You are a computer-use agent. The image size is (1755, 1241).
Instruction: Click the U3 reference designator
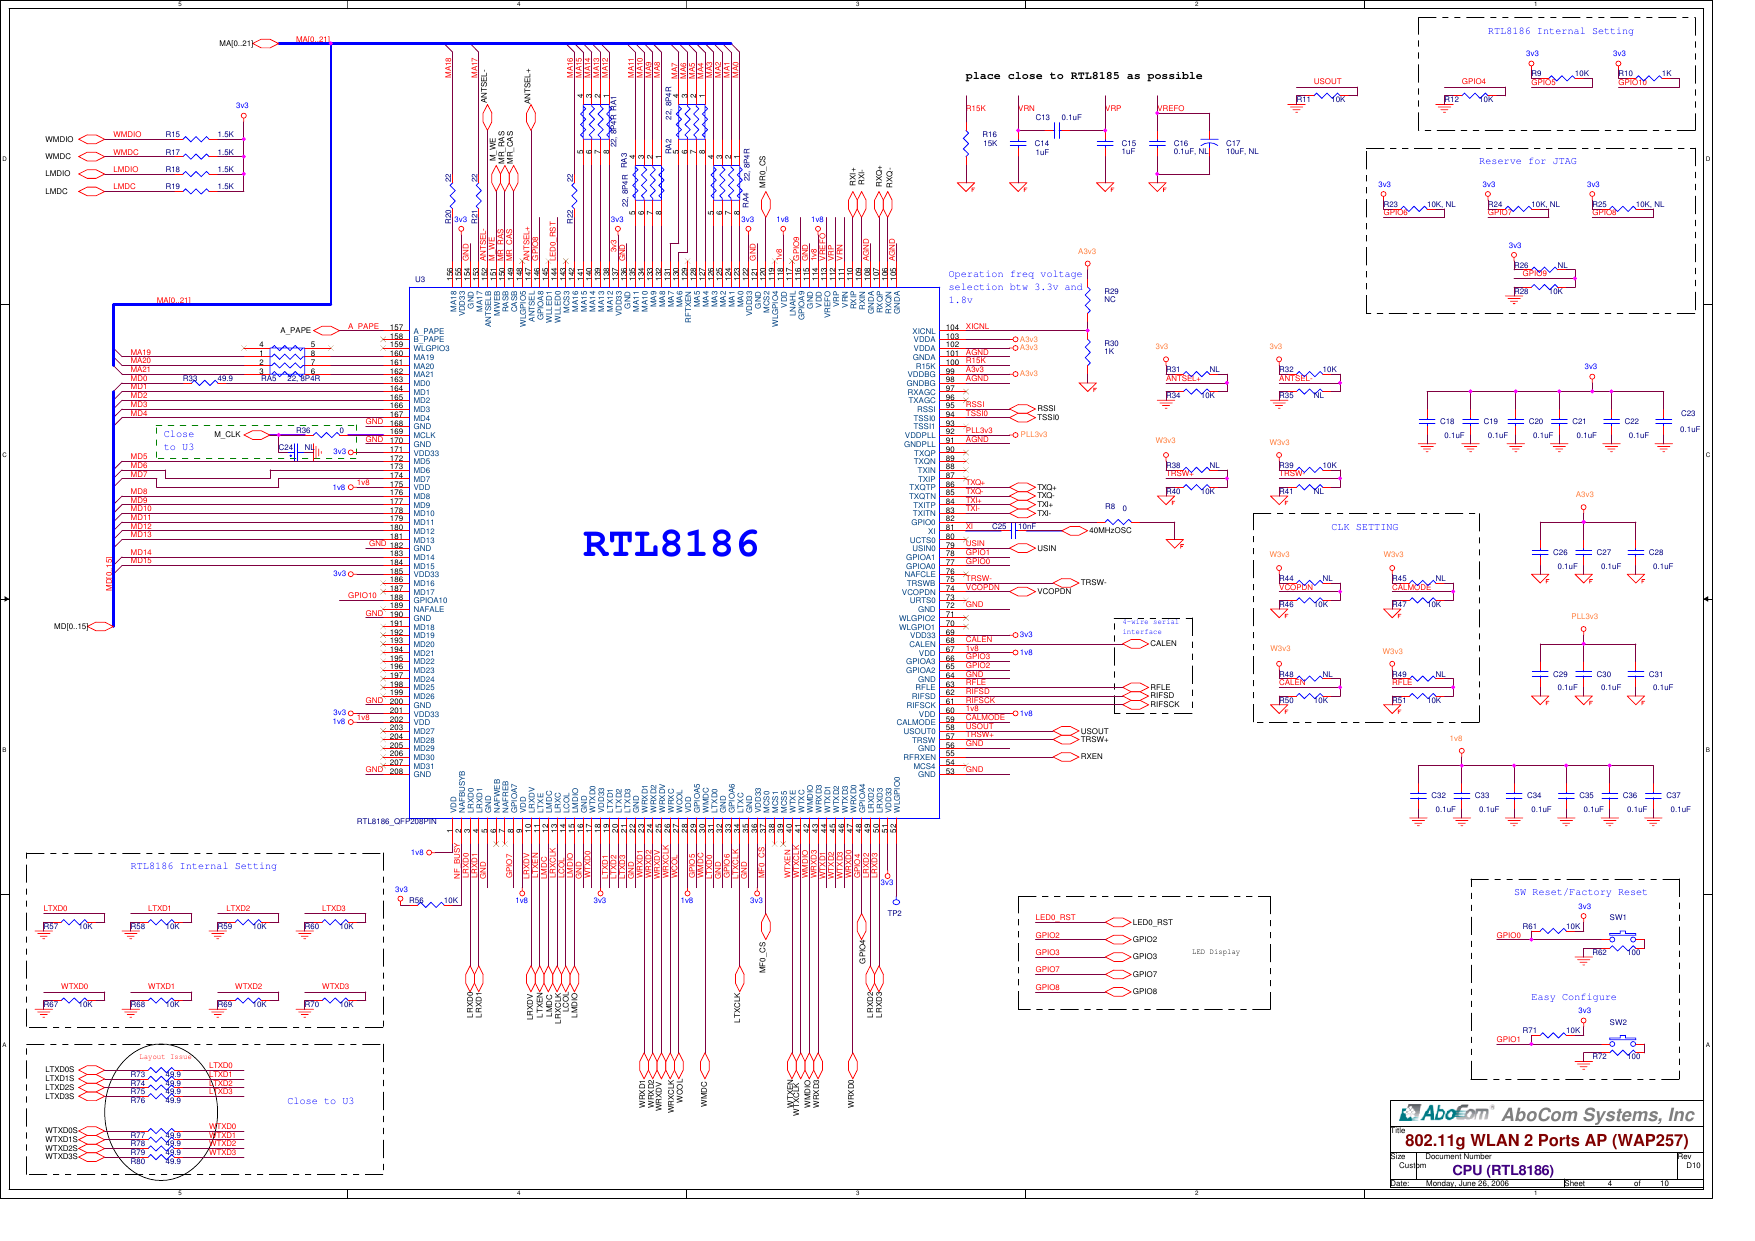(x=420, y=280)
